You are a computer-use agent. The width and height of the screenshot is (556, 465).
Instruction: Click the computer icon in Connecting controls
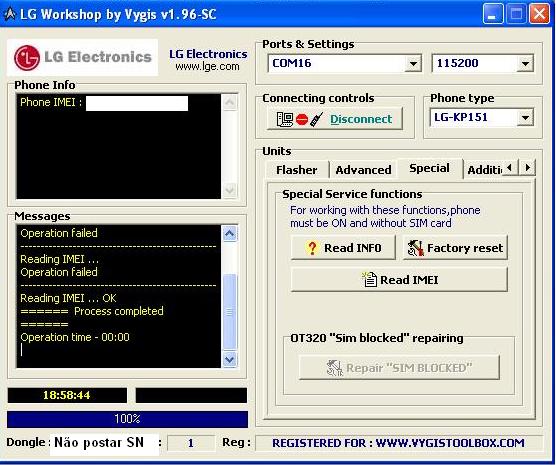[285, 119]
